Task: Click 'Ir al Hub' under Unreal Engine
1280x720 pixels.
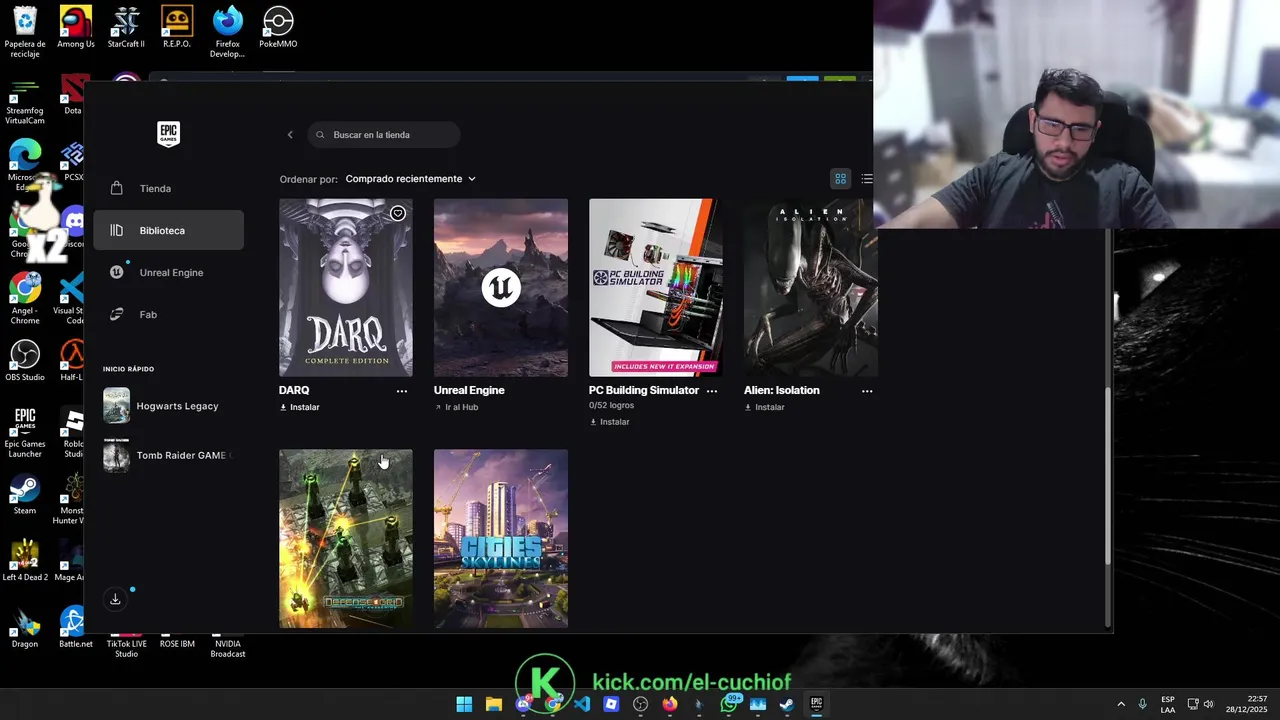Action: (x=456, y=407)
